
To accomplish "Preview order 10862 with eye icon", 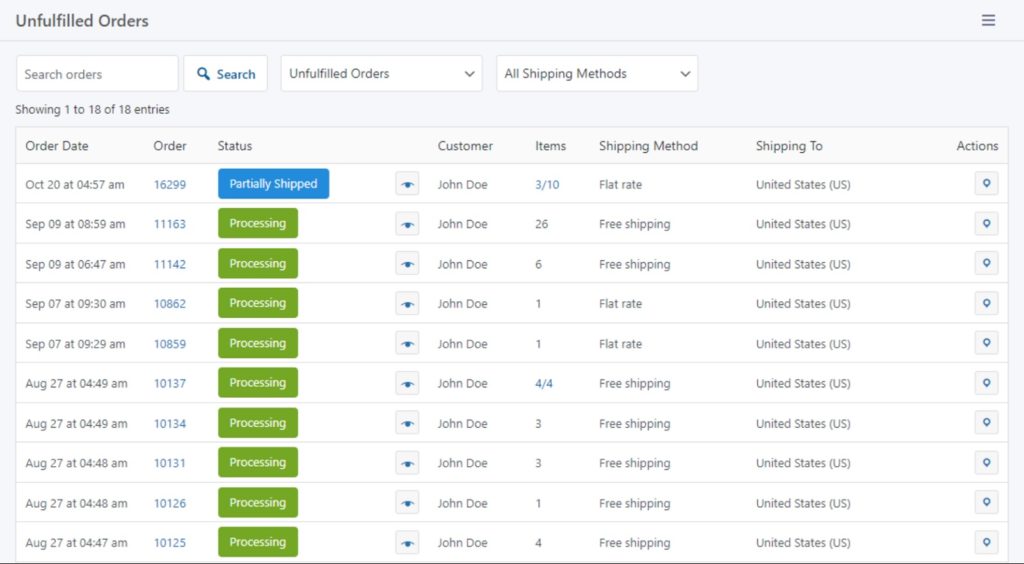I will click(x=407, y=304).
